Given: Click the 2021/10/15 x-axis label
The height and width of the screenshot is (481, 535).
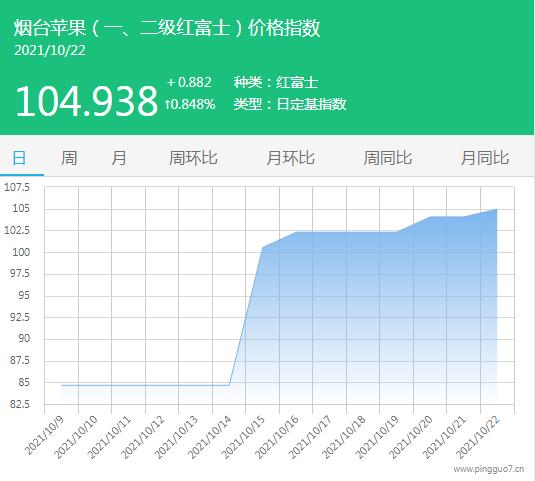Looking at the screenshot, I should point(243,438).
